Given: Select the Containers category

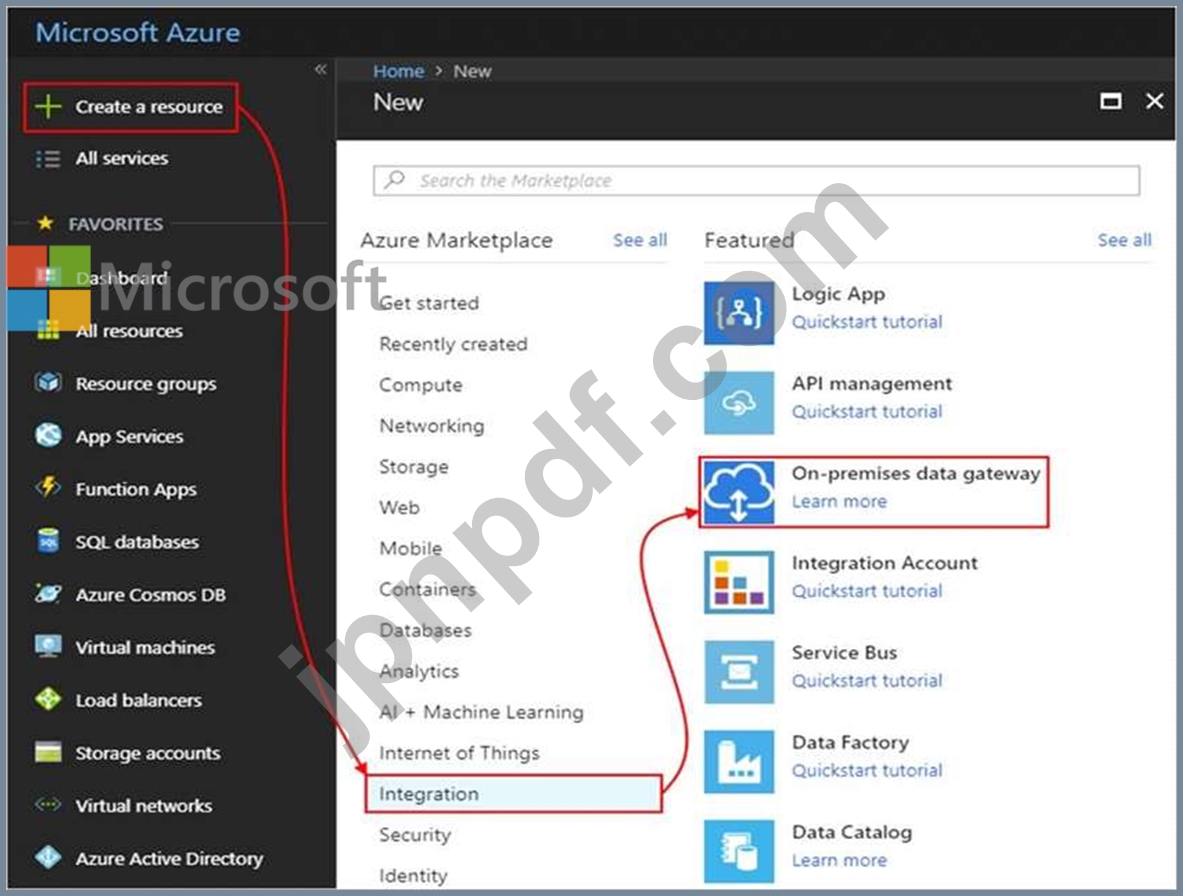Looking at the screenshot, I should click(427, 589).
